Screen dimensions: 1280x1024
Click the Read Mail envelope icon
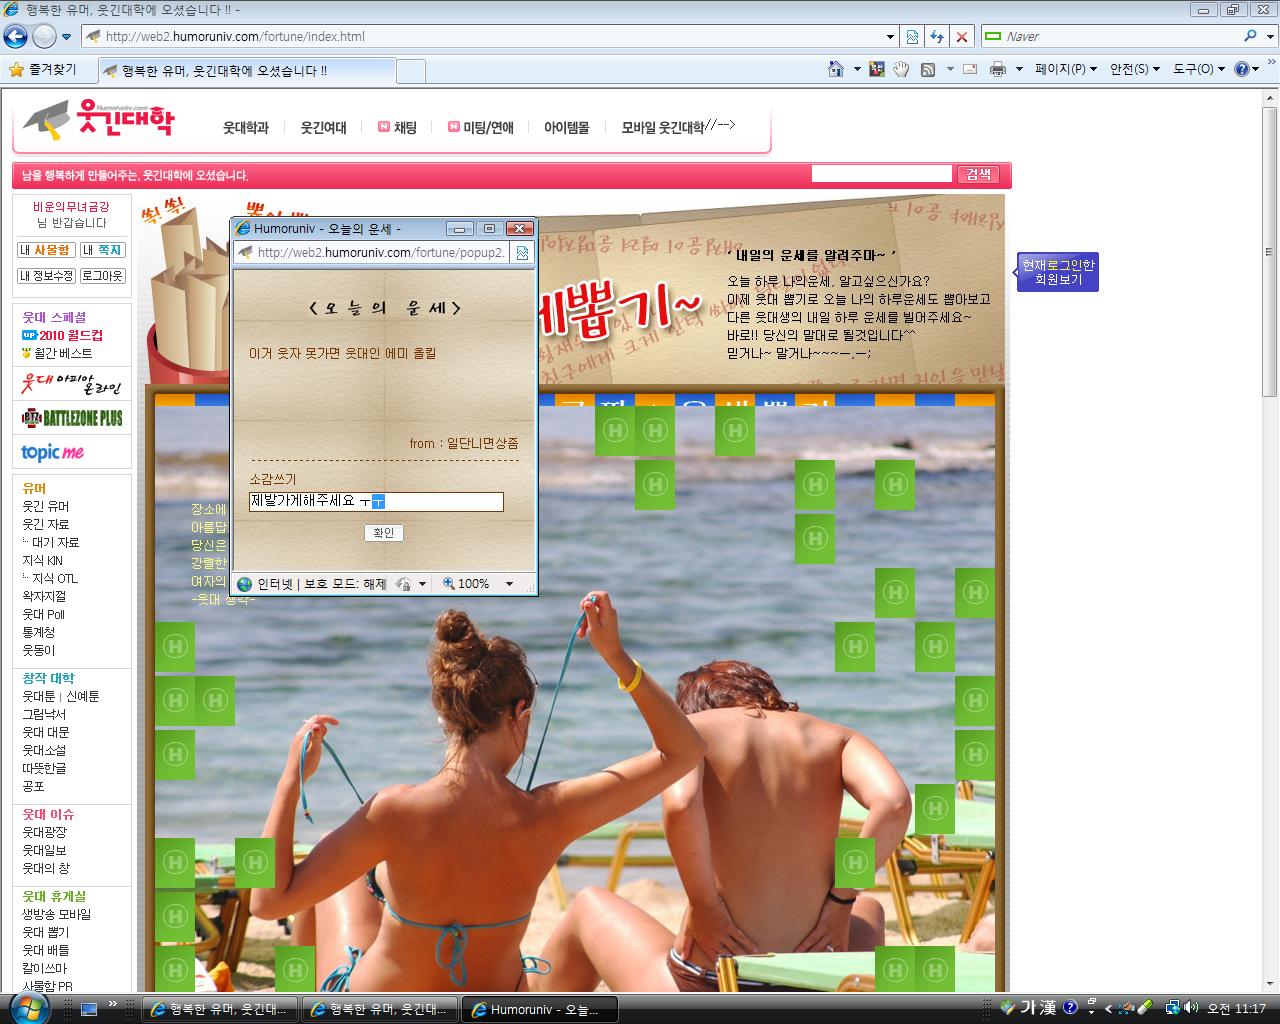pyautogui.click(x=969, y=69)
